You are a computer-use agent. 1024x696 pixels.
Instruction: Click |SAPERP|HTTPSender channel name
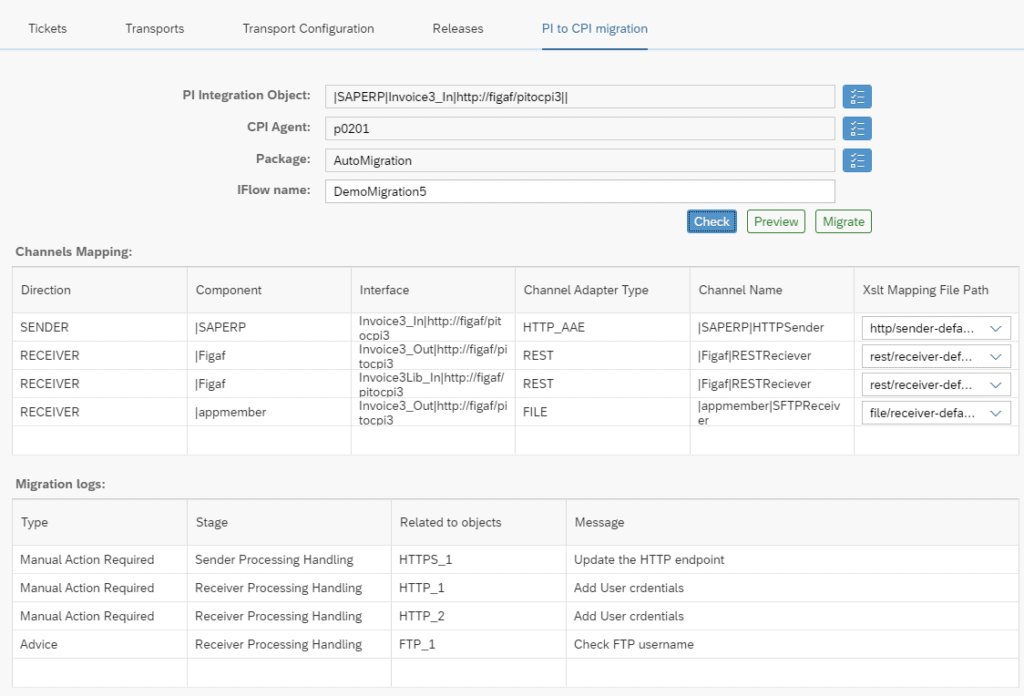click(761, 327)
